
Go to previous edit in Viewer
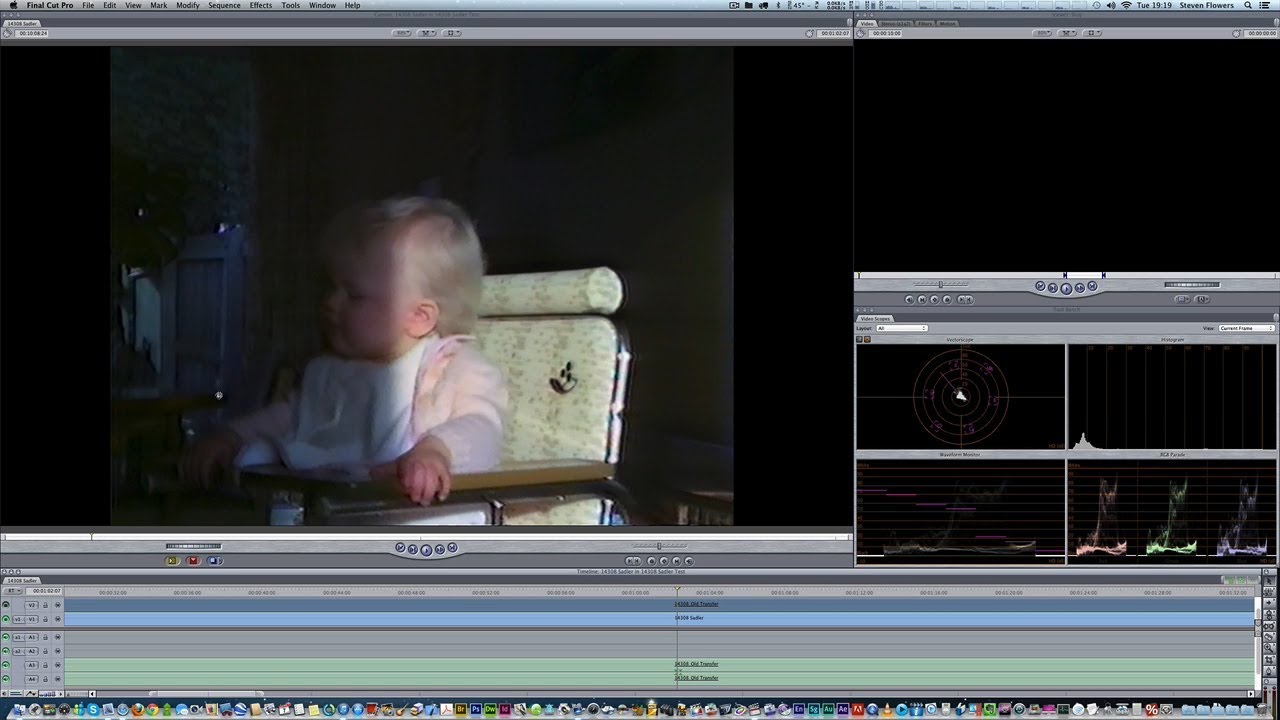point(1041,286)
